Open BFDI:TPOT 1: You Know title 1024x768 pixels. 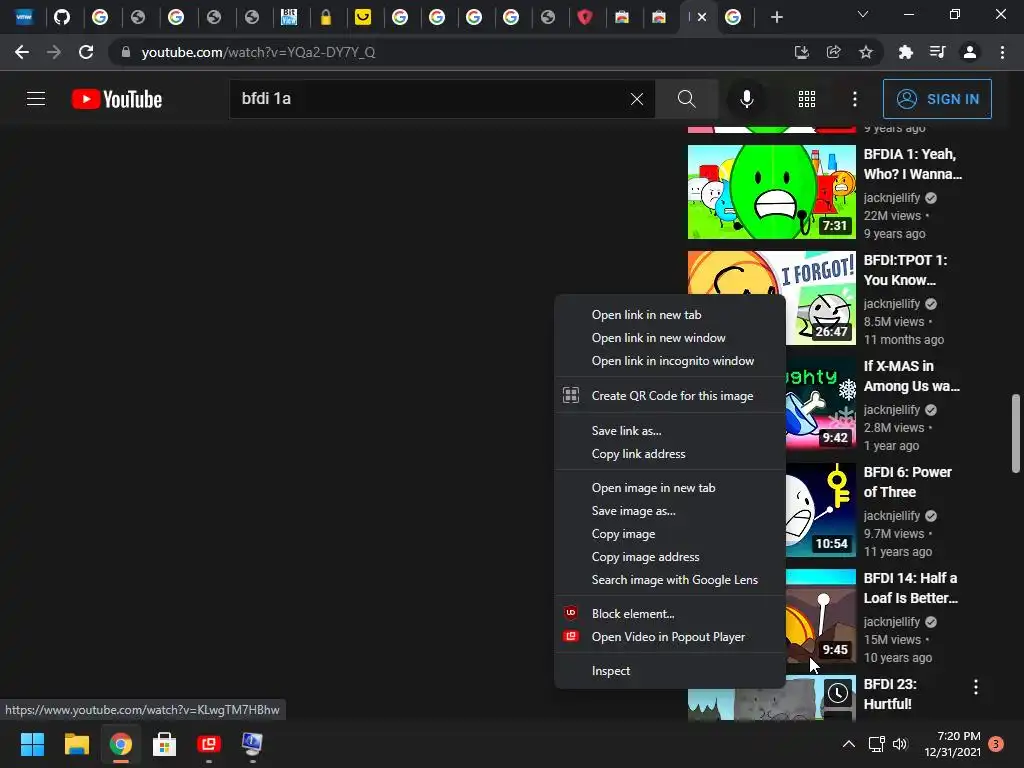pyautogui.click(x=905, y=270)
